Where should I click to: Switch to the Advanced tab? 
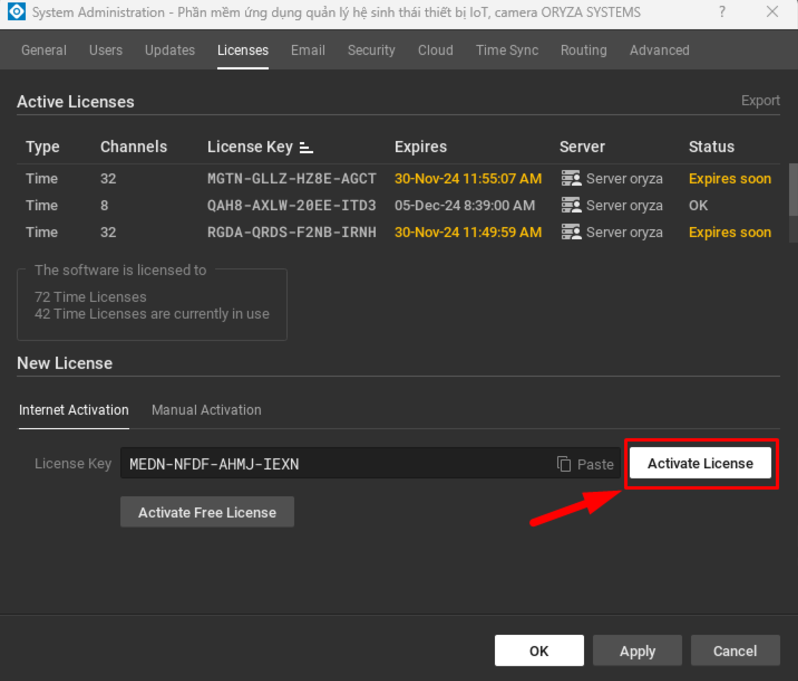pos(660,50)
